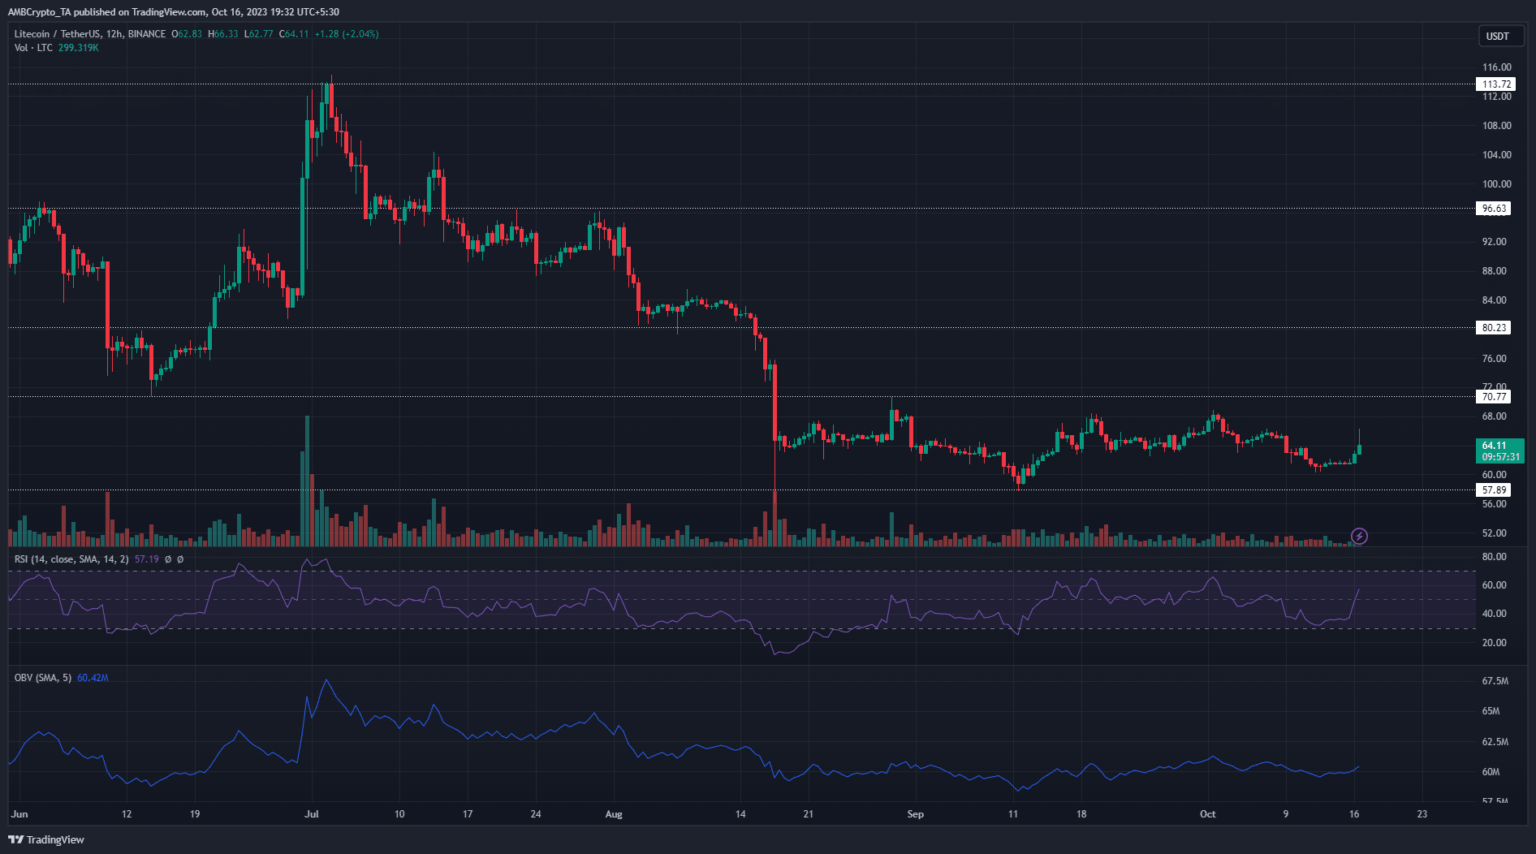Click the Jul marker on the time axis
Screen dimensions: 1536x854
click(311, 814)
